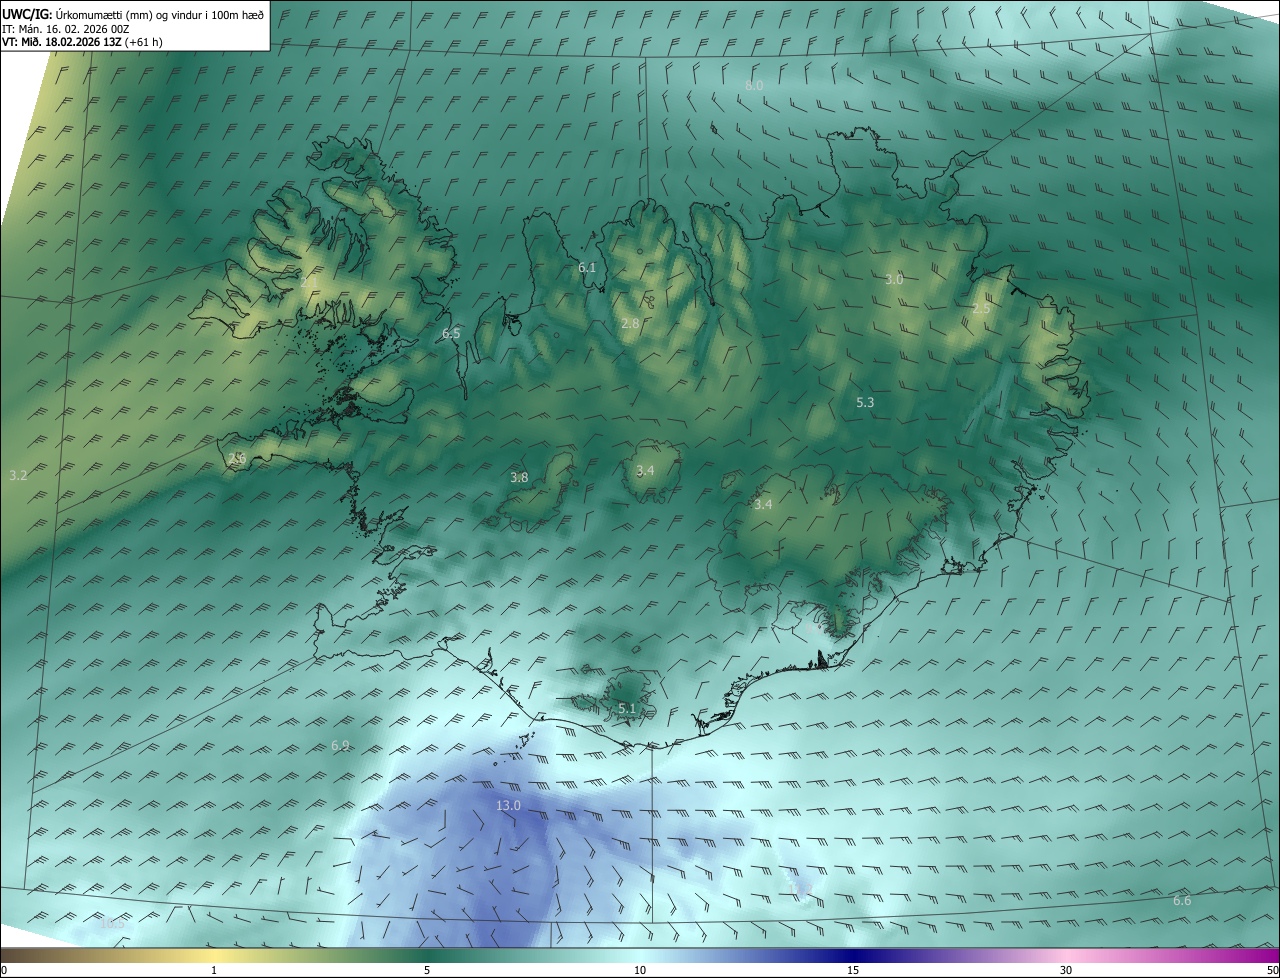The width and height of the screenshot is (1280, 978).
Task: Click the colour scale tick label 15
Action: pyautogui.click(x=853, y=970)
